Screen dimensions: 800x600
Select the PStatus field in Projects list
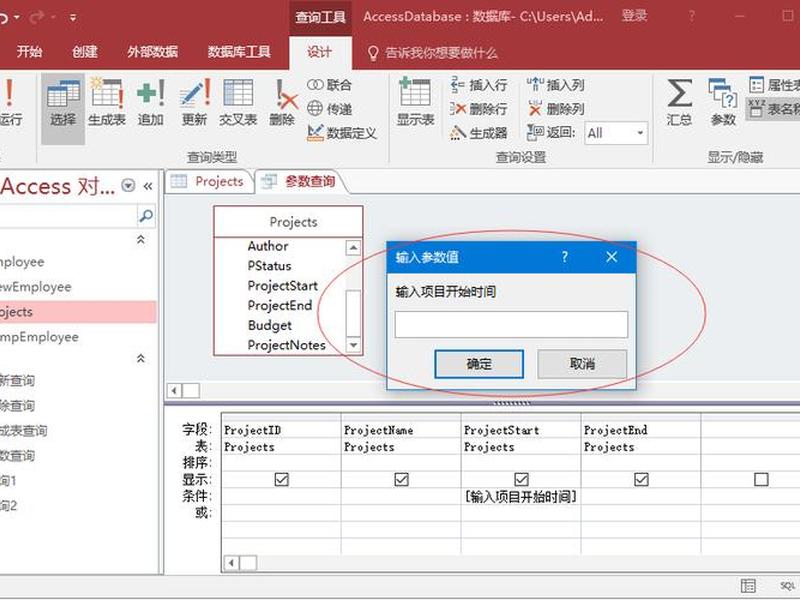point(269,266)
